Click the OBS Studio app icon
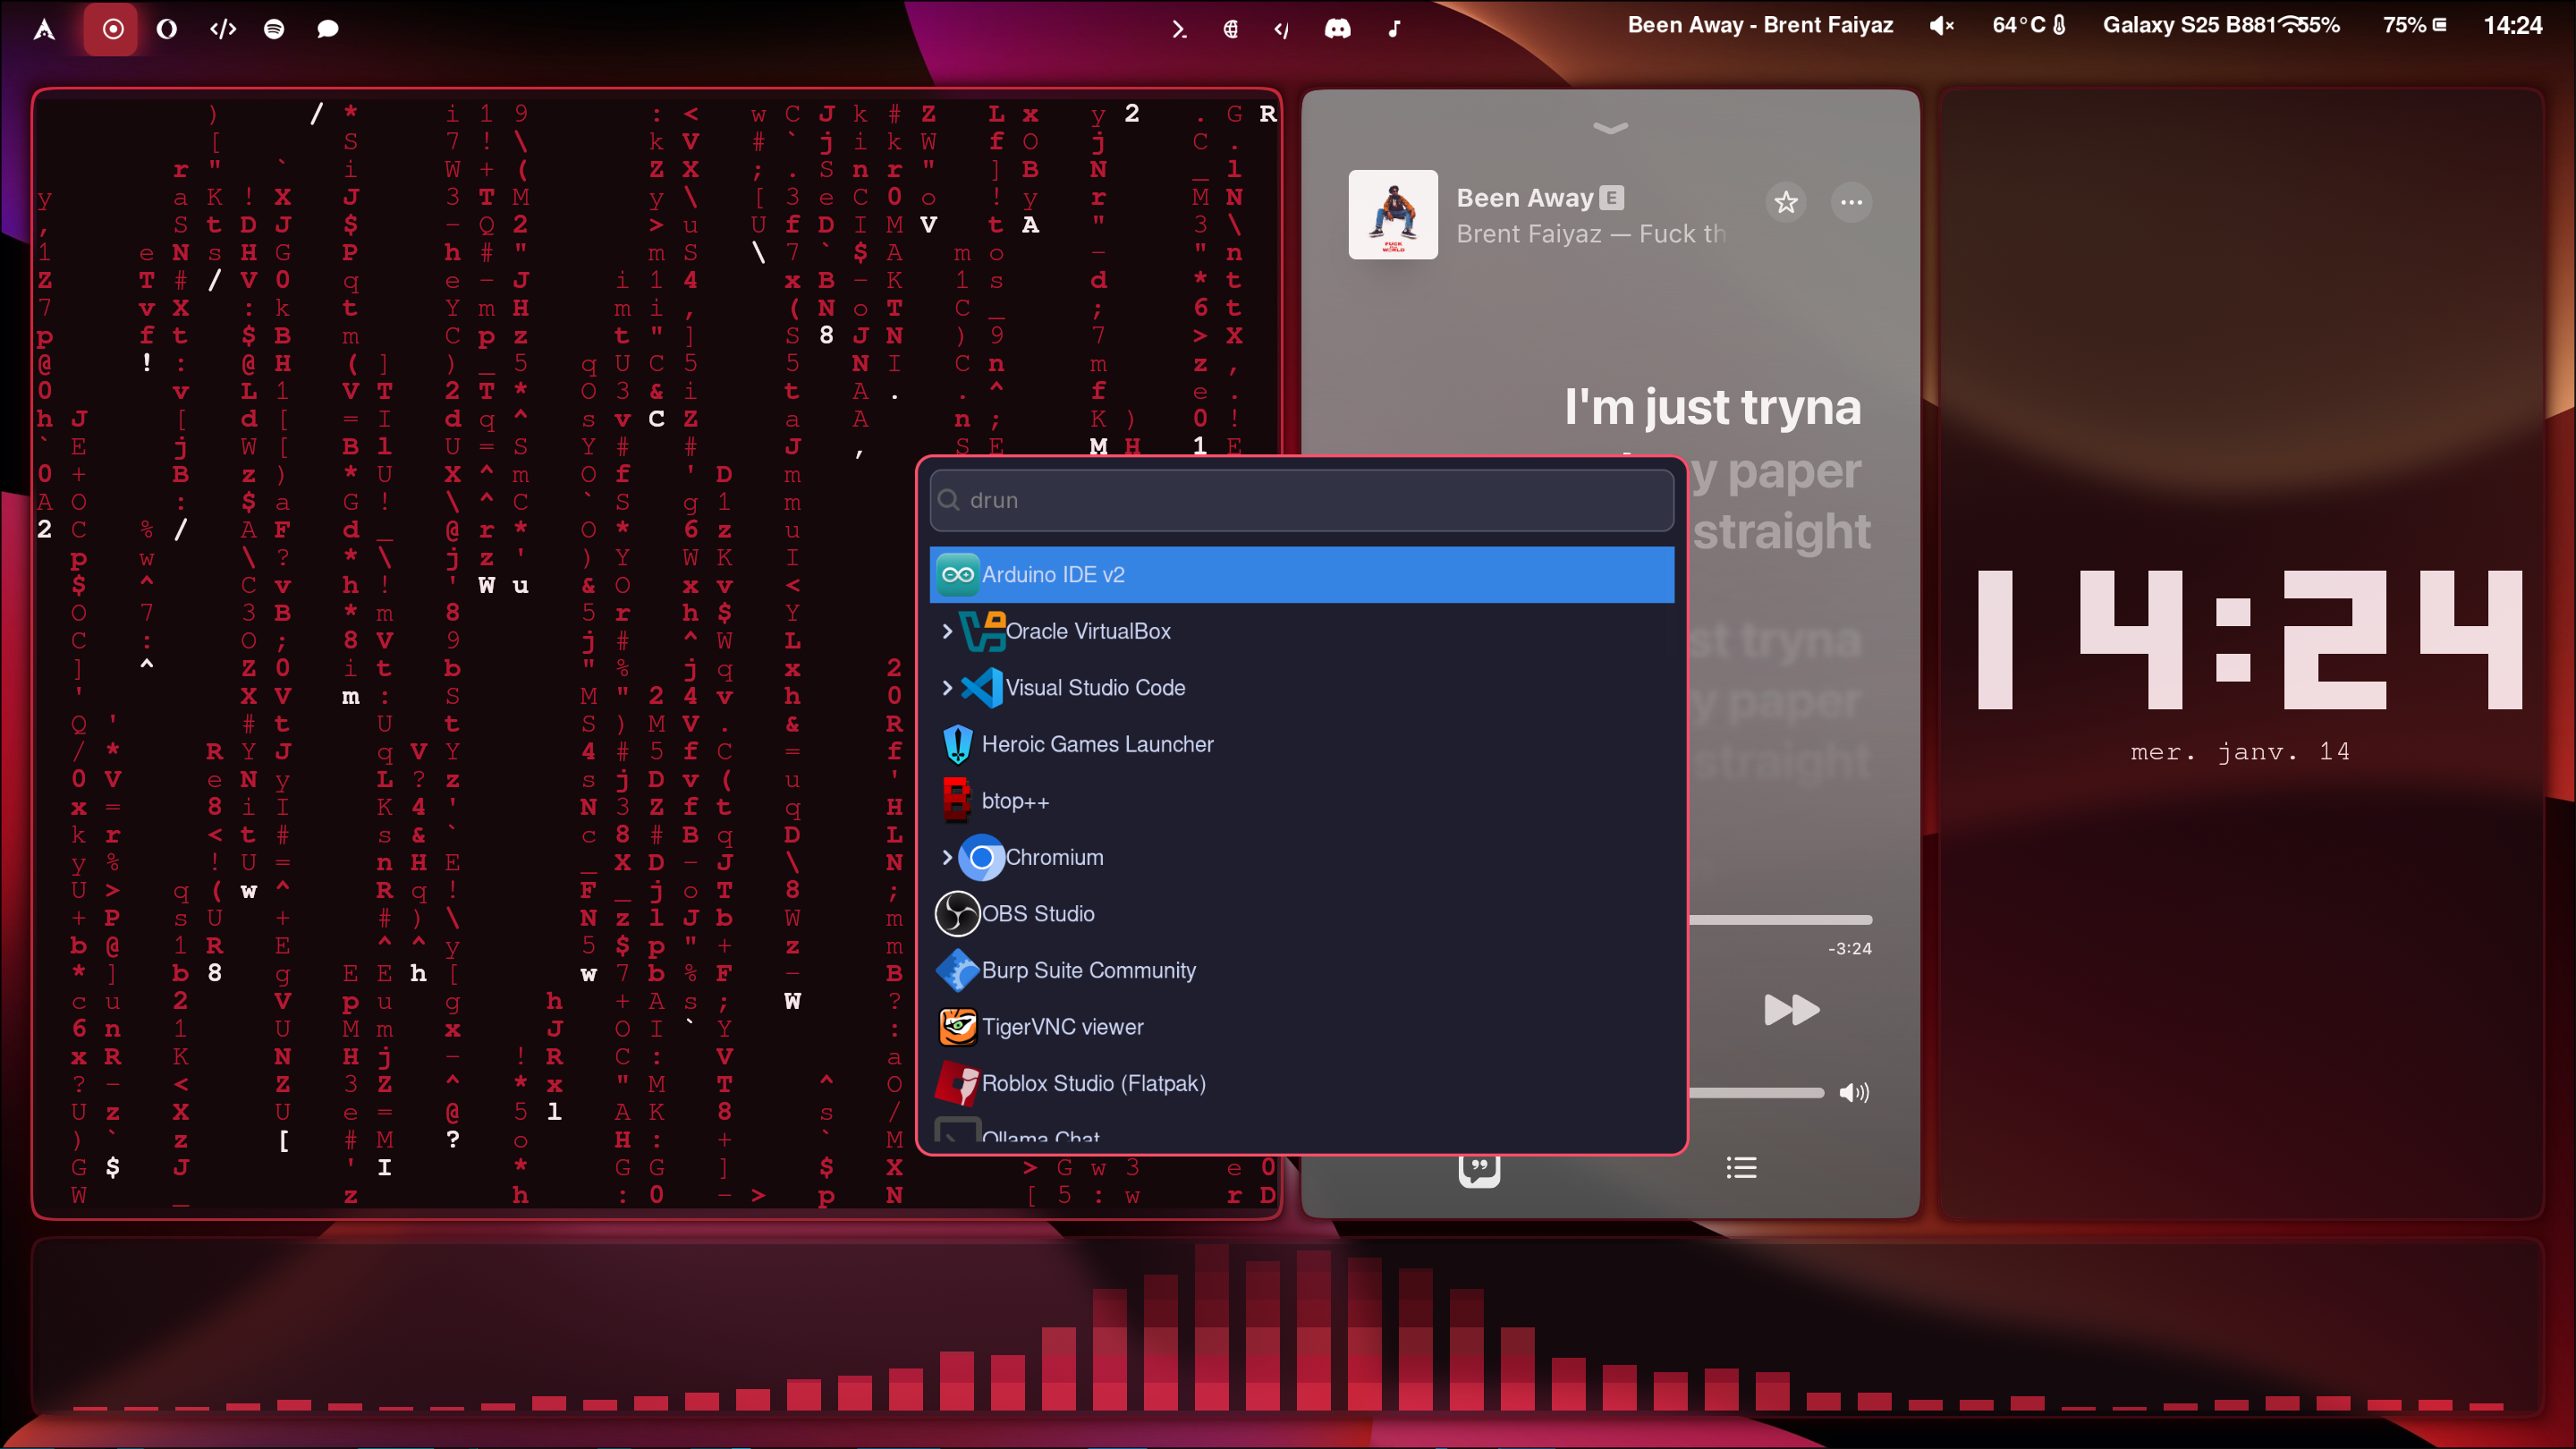 tap(957, 914)
